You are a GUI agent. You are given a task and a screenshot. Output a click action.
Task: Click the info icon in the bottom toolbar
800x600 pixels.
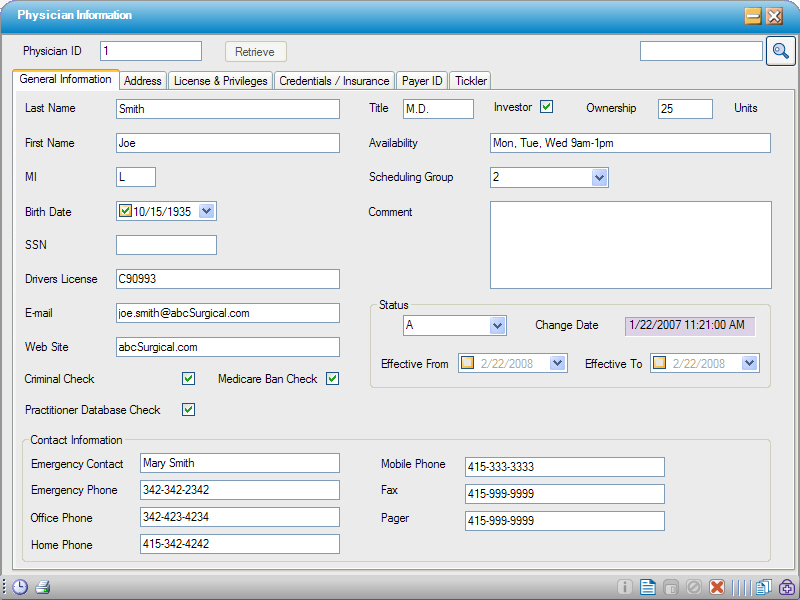[x=625, y=587]
